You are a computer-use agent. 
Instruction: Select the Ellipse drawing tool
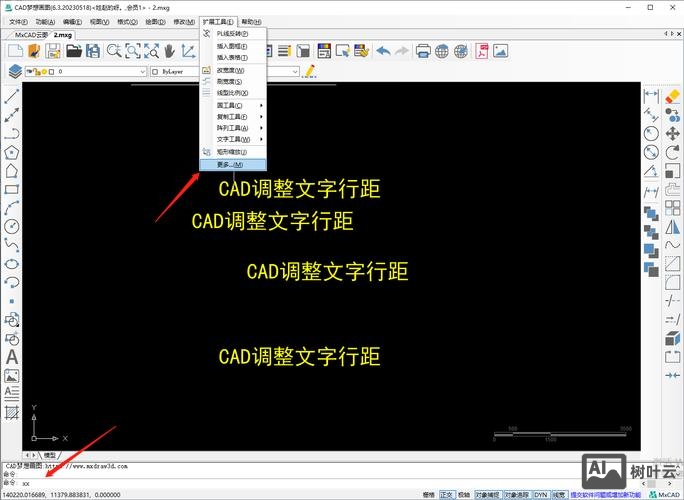point(11,264)
